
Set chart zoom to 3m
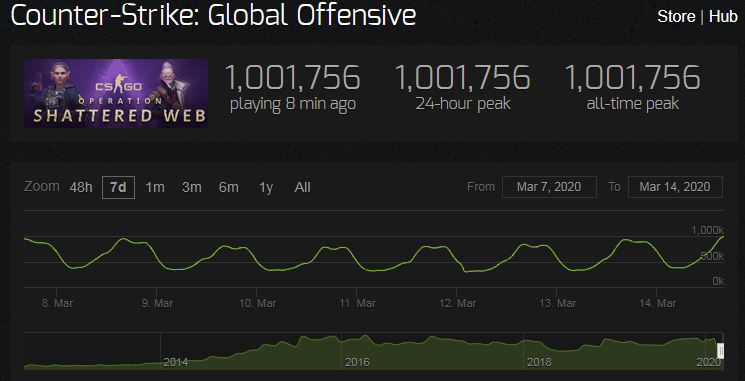(x=191, y=188)
